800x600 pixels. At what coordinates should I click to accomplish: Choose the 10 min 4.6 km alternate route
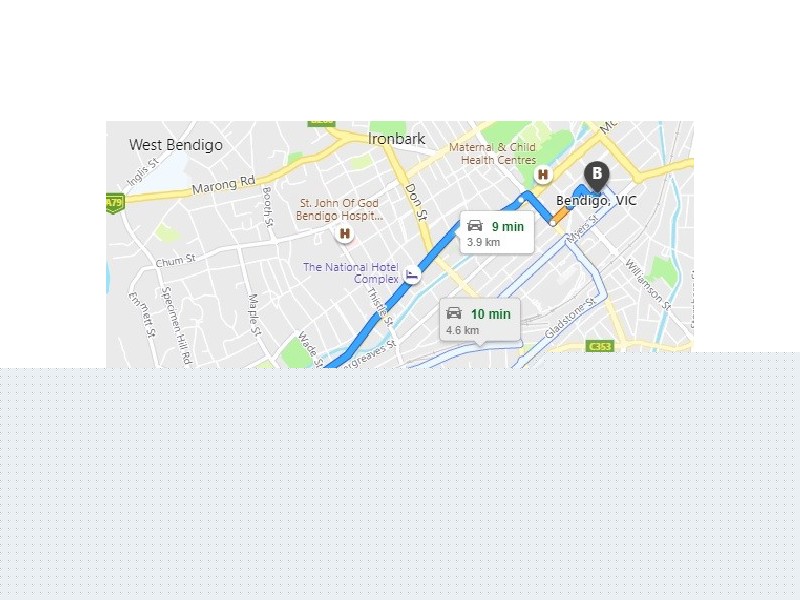tap(480, 319)
